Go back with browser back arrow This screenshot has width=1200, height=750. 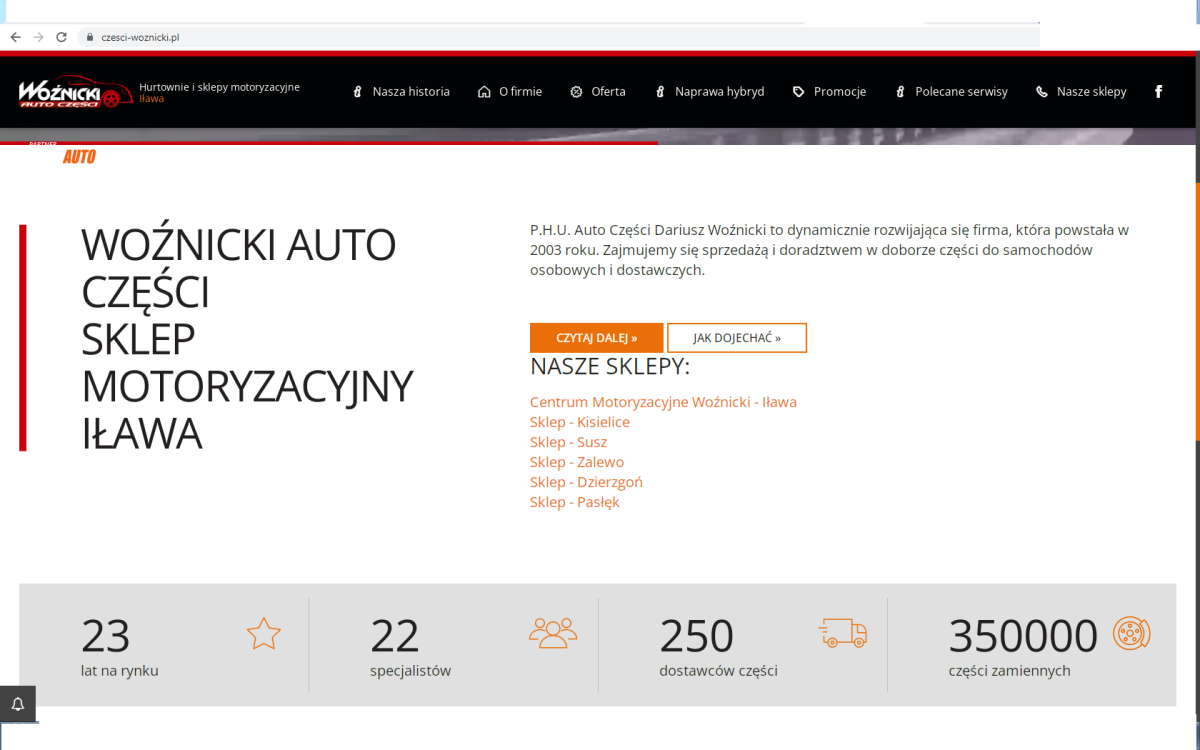pyautogui.click(x=15, y=37)
